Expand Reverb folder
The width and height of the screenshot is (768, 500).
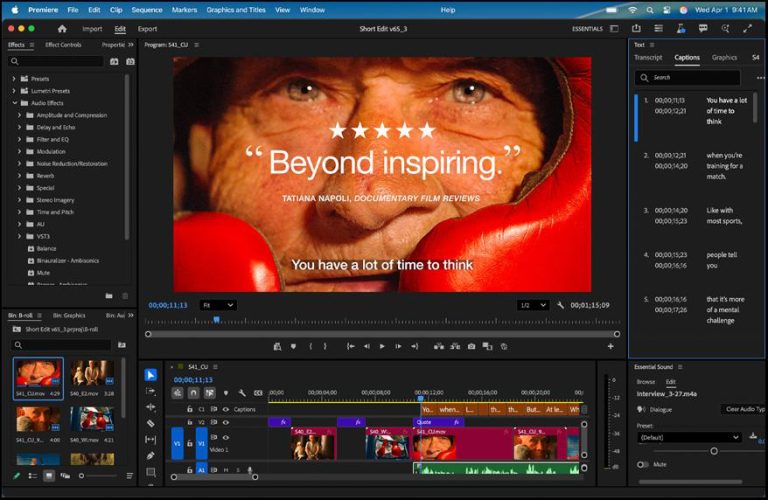20,176
